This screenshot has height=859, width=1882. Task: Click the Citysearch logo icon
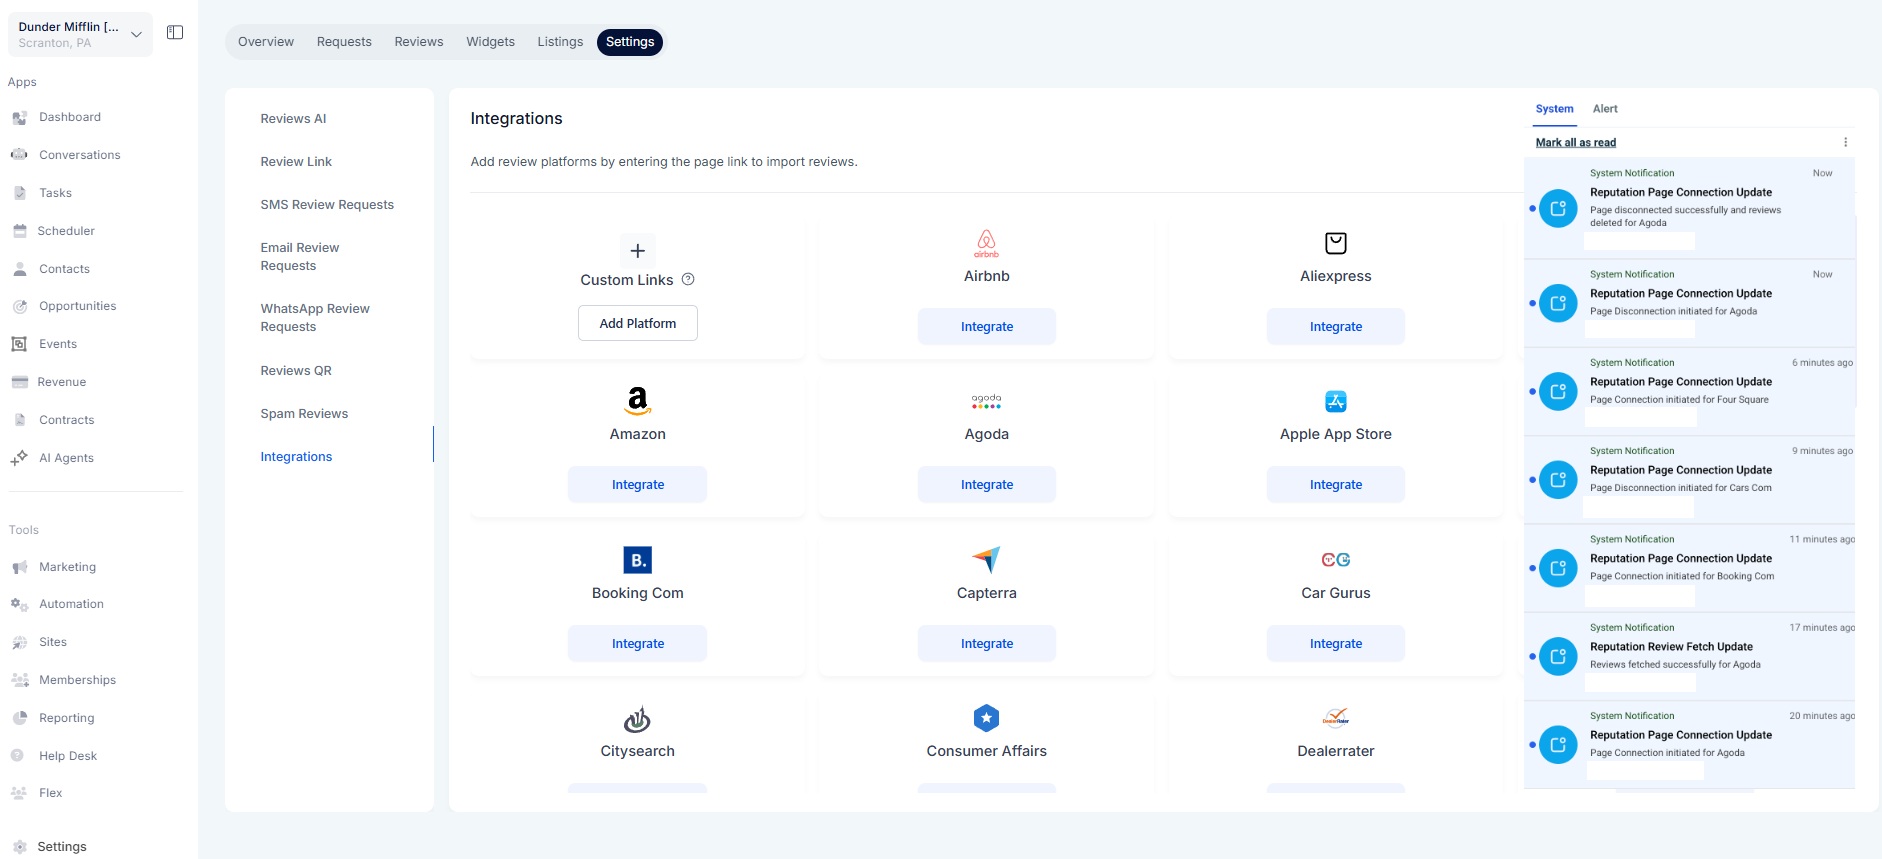638,719
